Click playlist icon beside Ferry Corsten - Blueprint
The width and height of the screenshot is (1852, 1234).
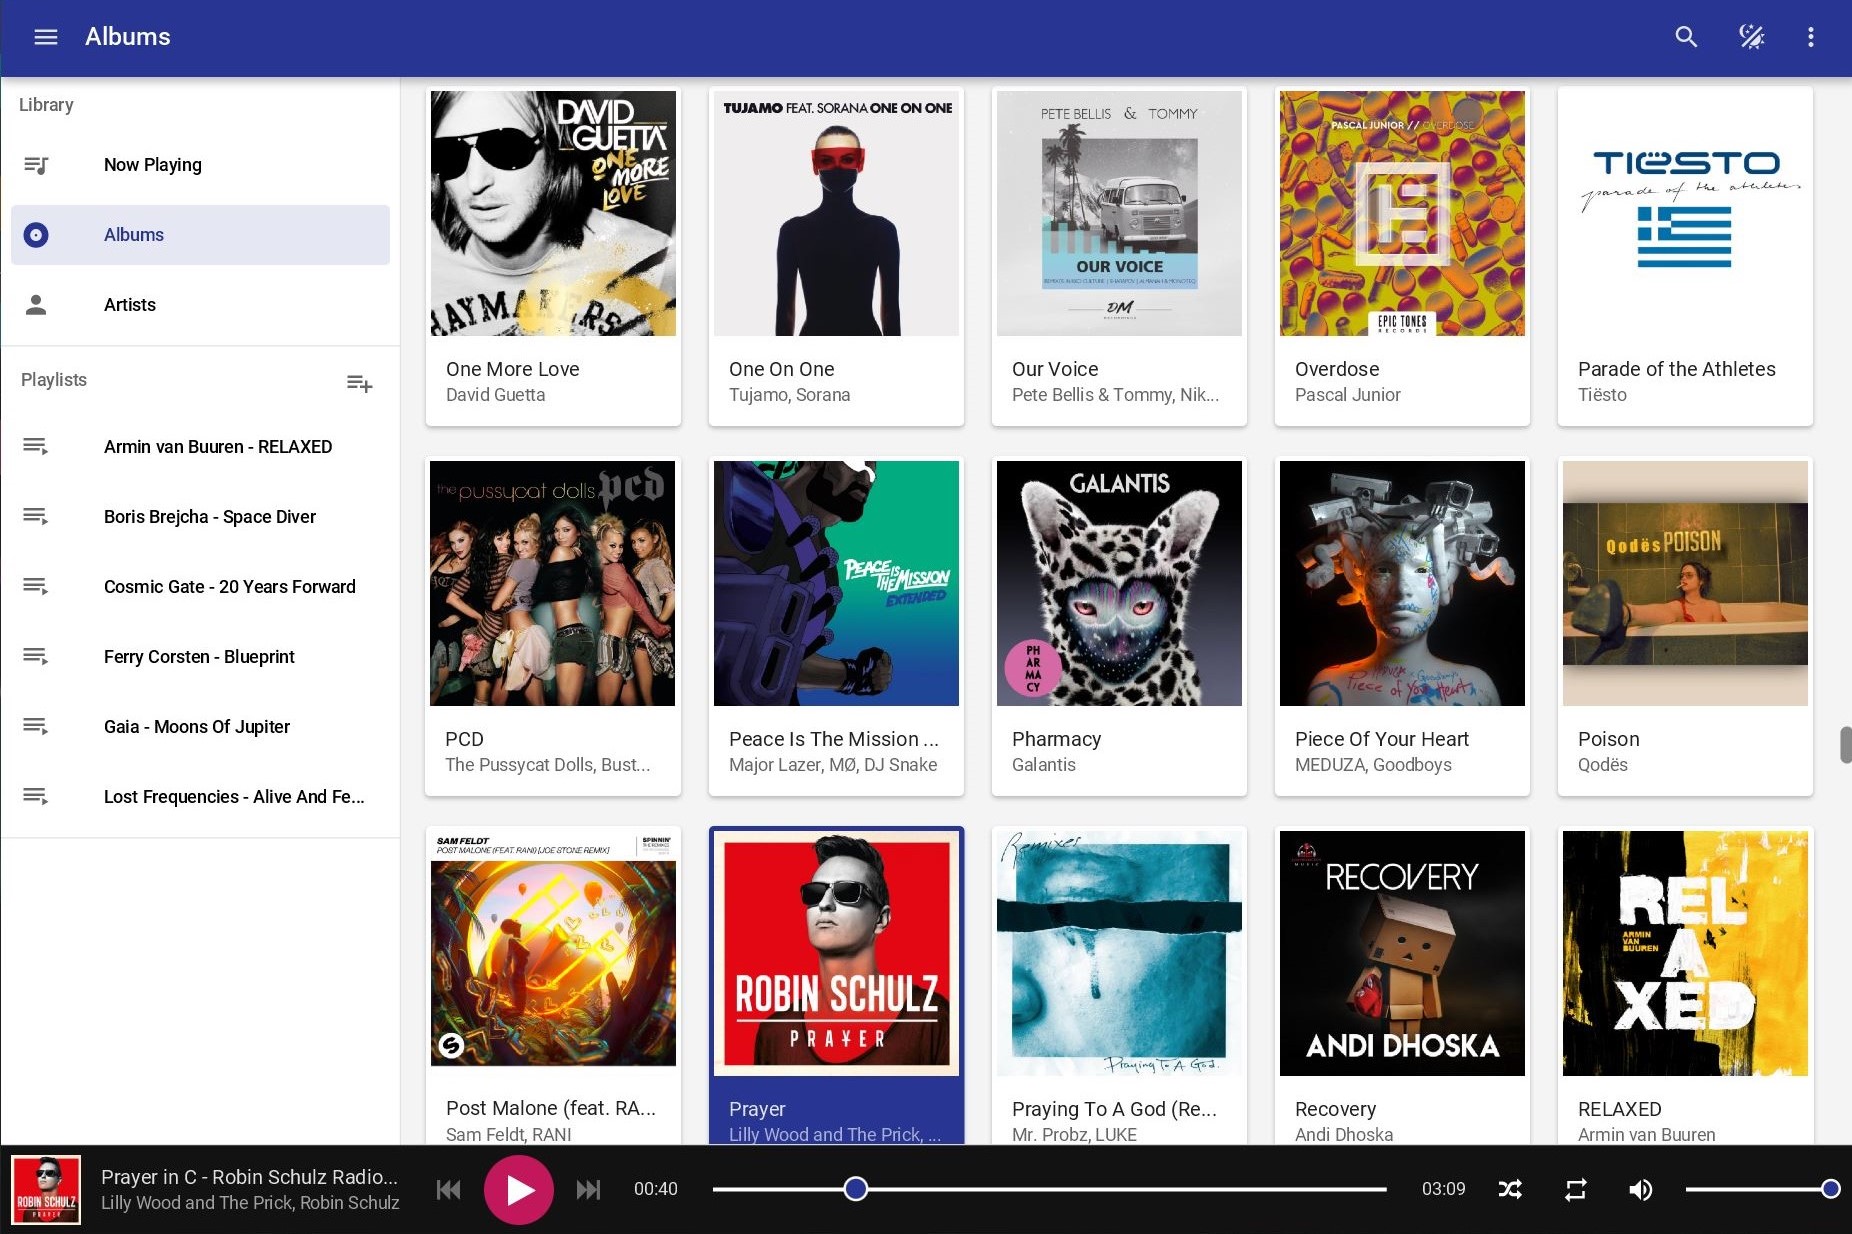[x=36, y=656]
